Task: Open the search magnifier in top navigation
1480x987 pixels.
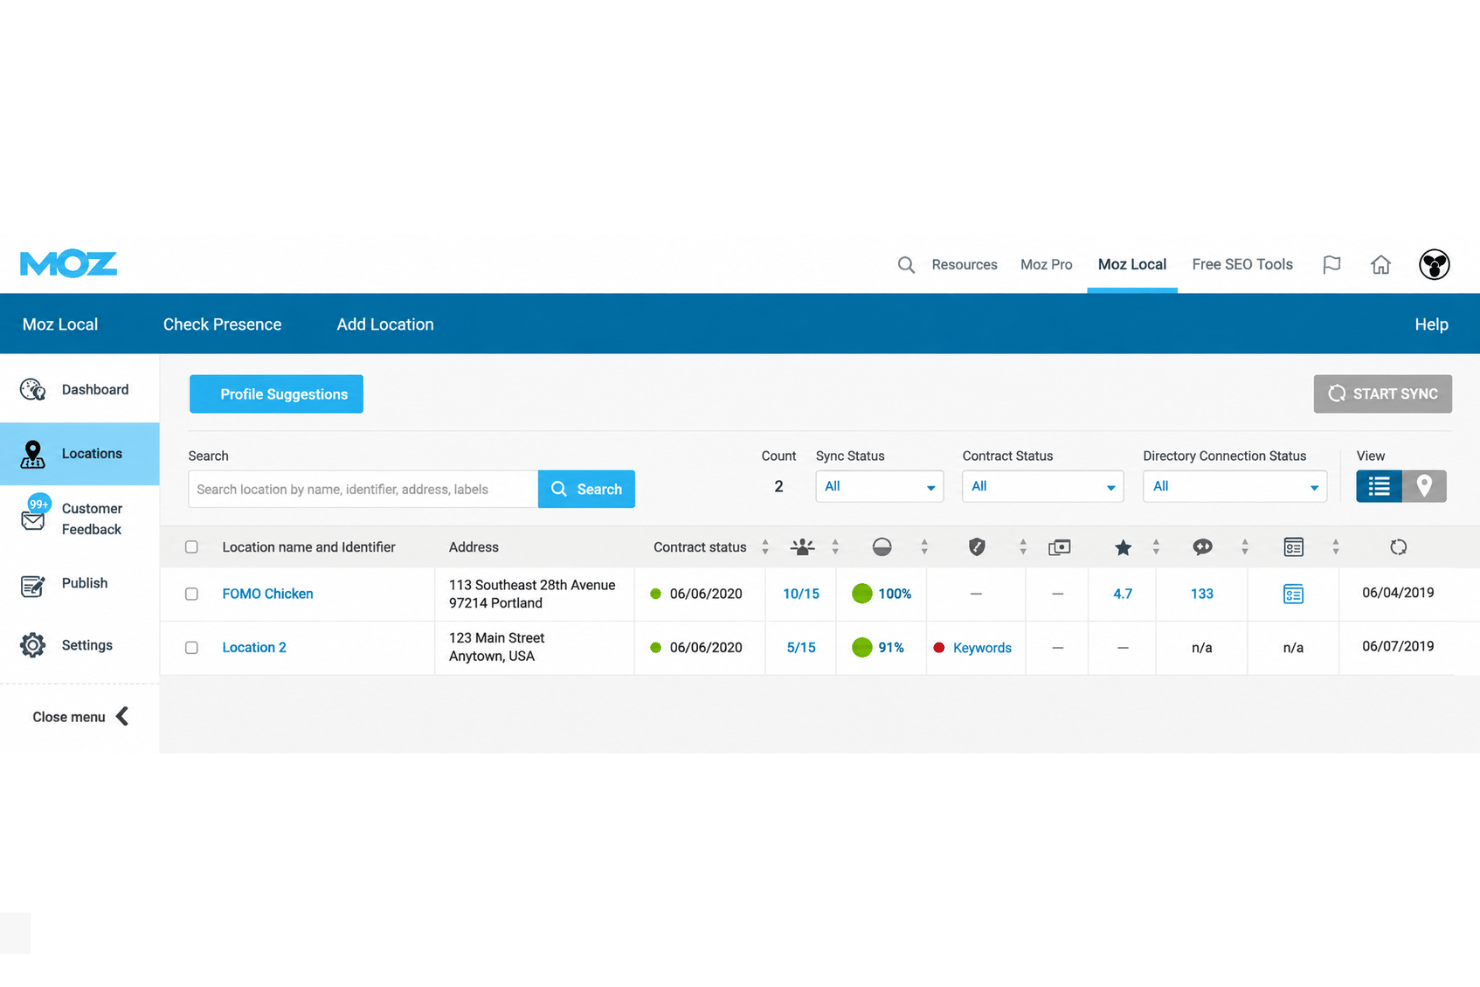Action: (x=906, y=265)
